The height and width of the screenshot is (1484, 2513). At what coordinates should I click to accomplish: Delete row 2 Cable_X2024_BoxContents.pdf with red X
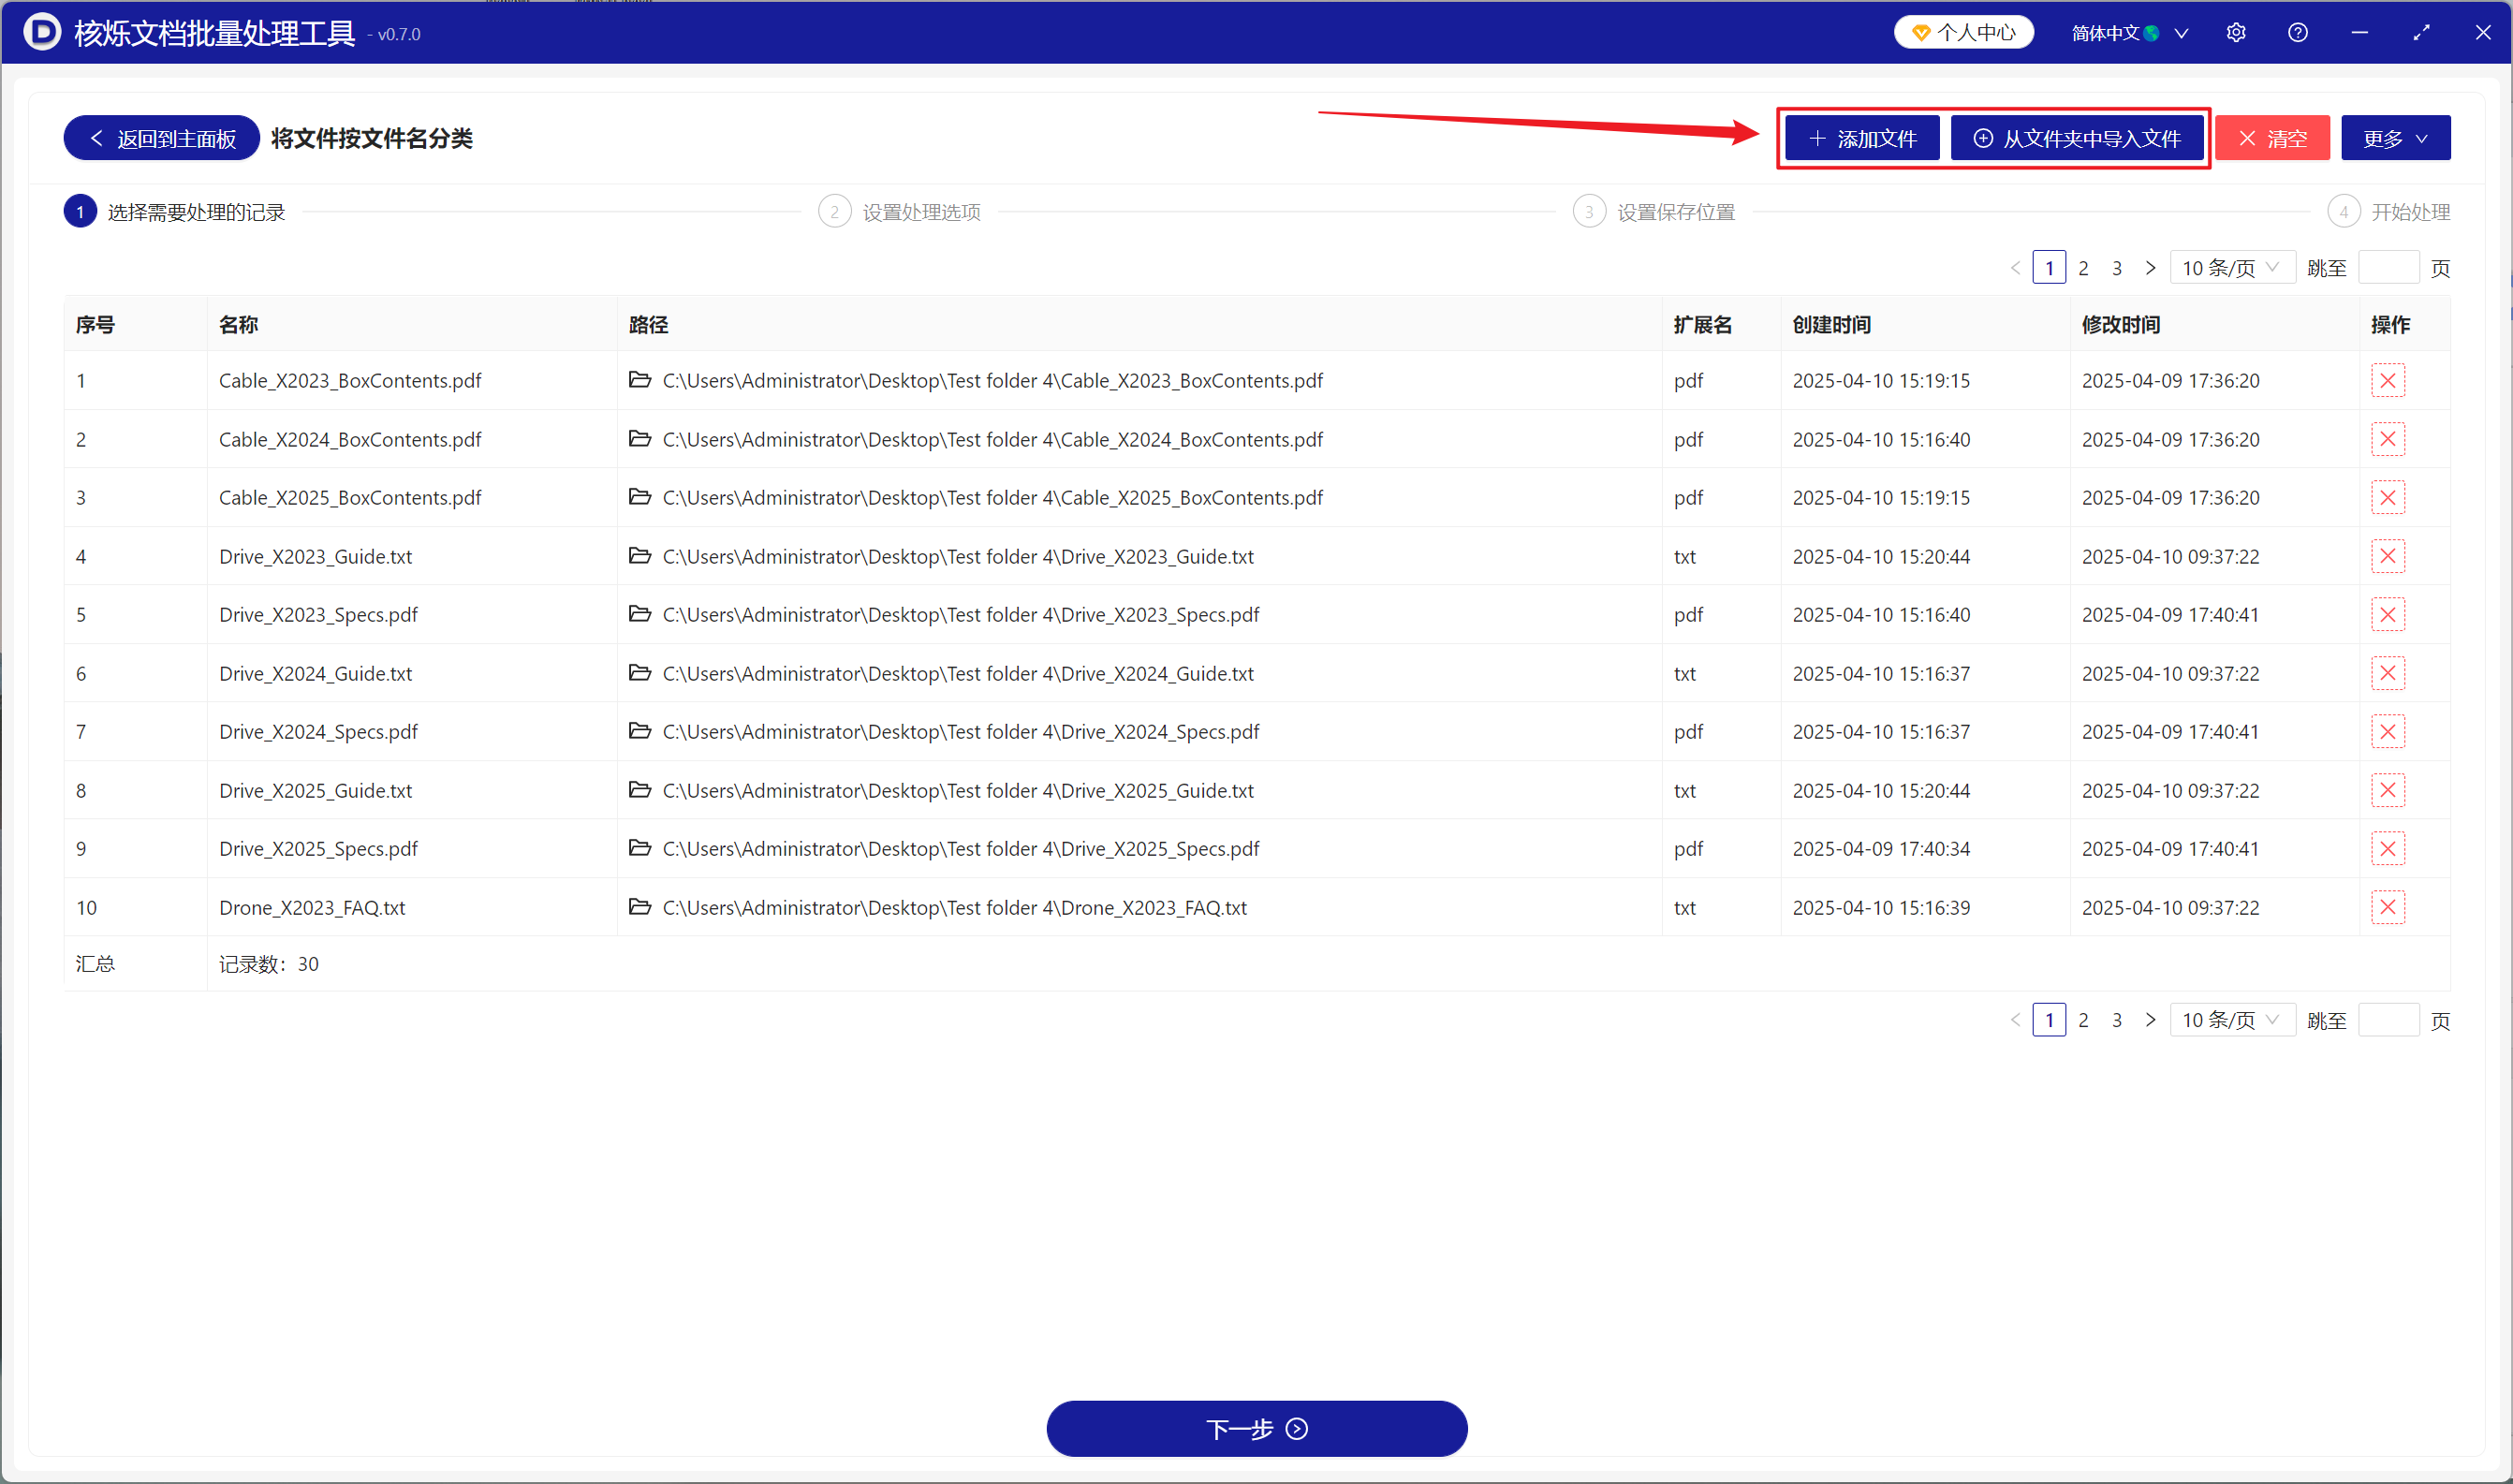(x=2388, y=439)
